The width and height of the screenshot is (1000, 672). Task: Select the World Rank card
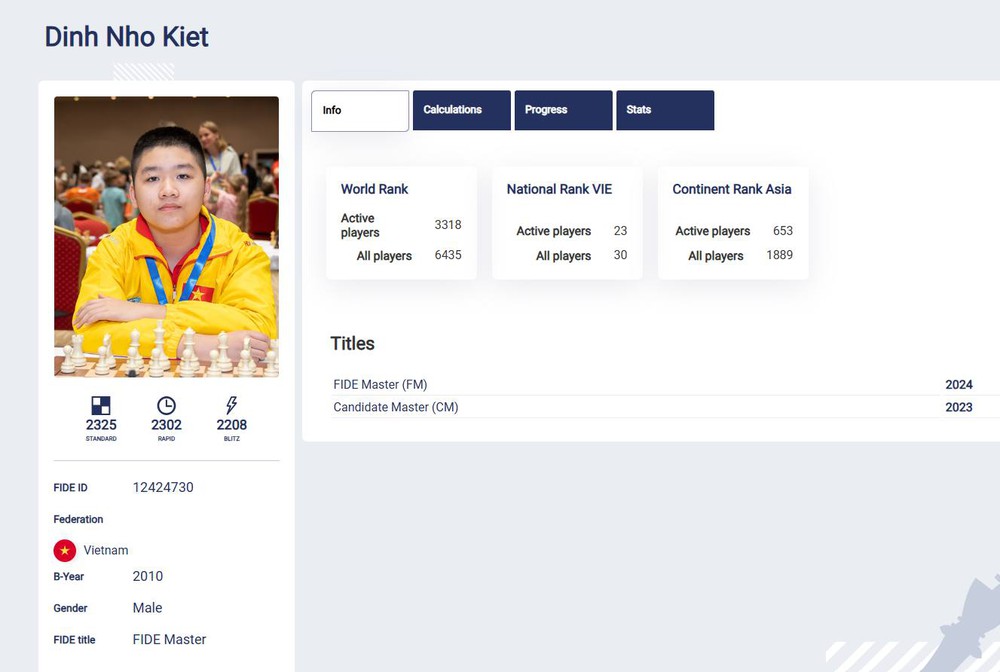pos(401,223)
